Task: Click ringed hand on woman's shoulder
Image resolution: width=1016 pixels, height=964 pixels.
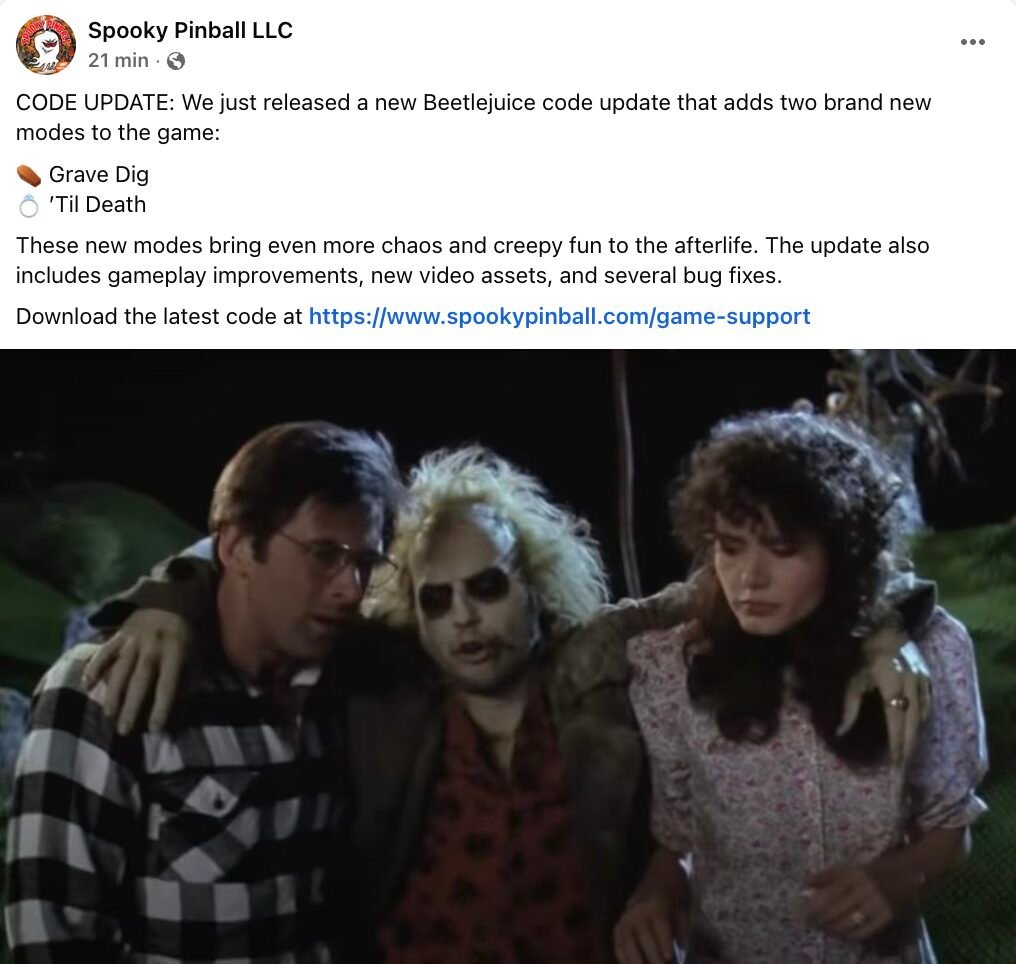Action: click(x=888, y=687)
